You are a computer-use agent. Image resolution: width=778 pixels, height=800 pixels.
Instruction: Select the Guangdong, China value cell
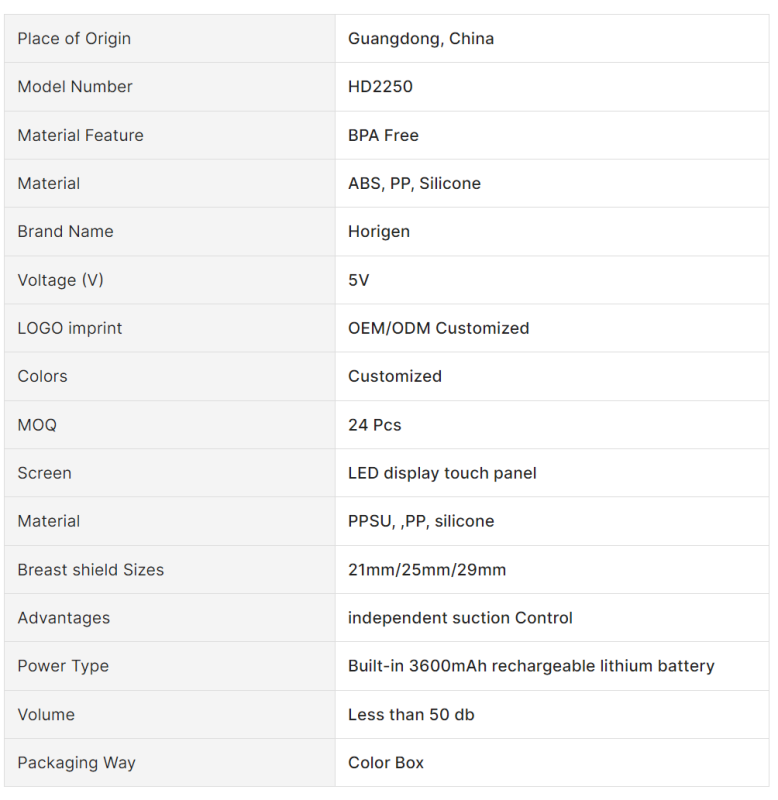click(x=421, y=39)
